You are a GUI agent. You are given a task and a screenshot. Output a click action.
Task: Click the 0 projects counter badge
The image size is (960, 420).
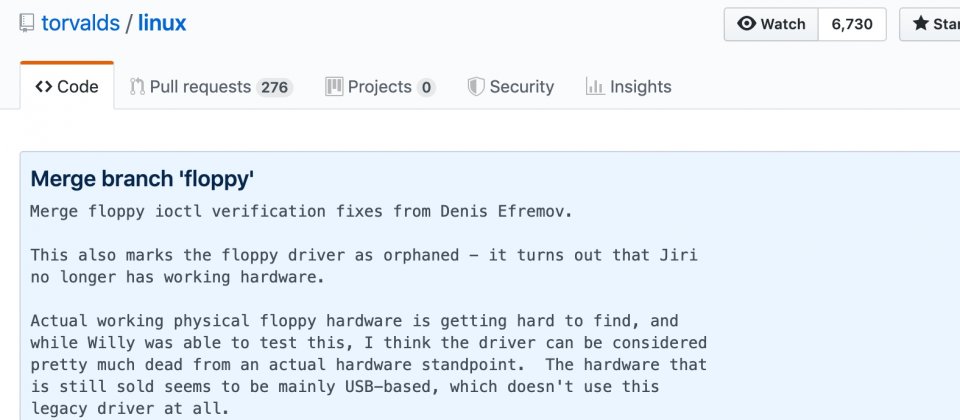(426, 88)
